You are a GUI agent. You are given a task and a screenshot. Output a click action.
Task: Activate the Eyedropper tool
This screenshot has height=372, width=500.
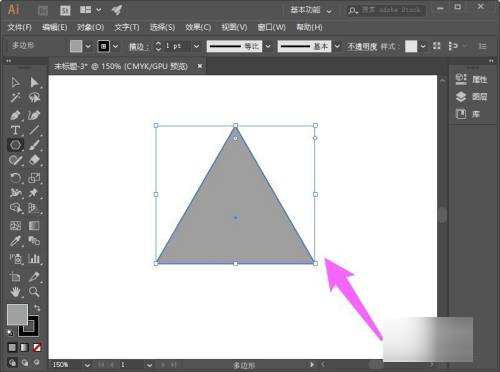[x=15, y=241]
